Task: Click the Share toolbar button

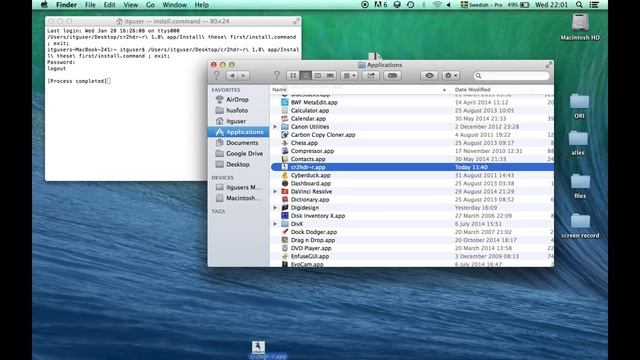Action: 371,76
